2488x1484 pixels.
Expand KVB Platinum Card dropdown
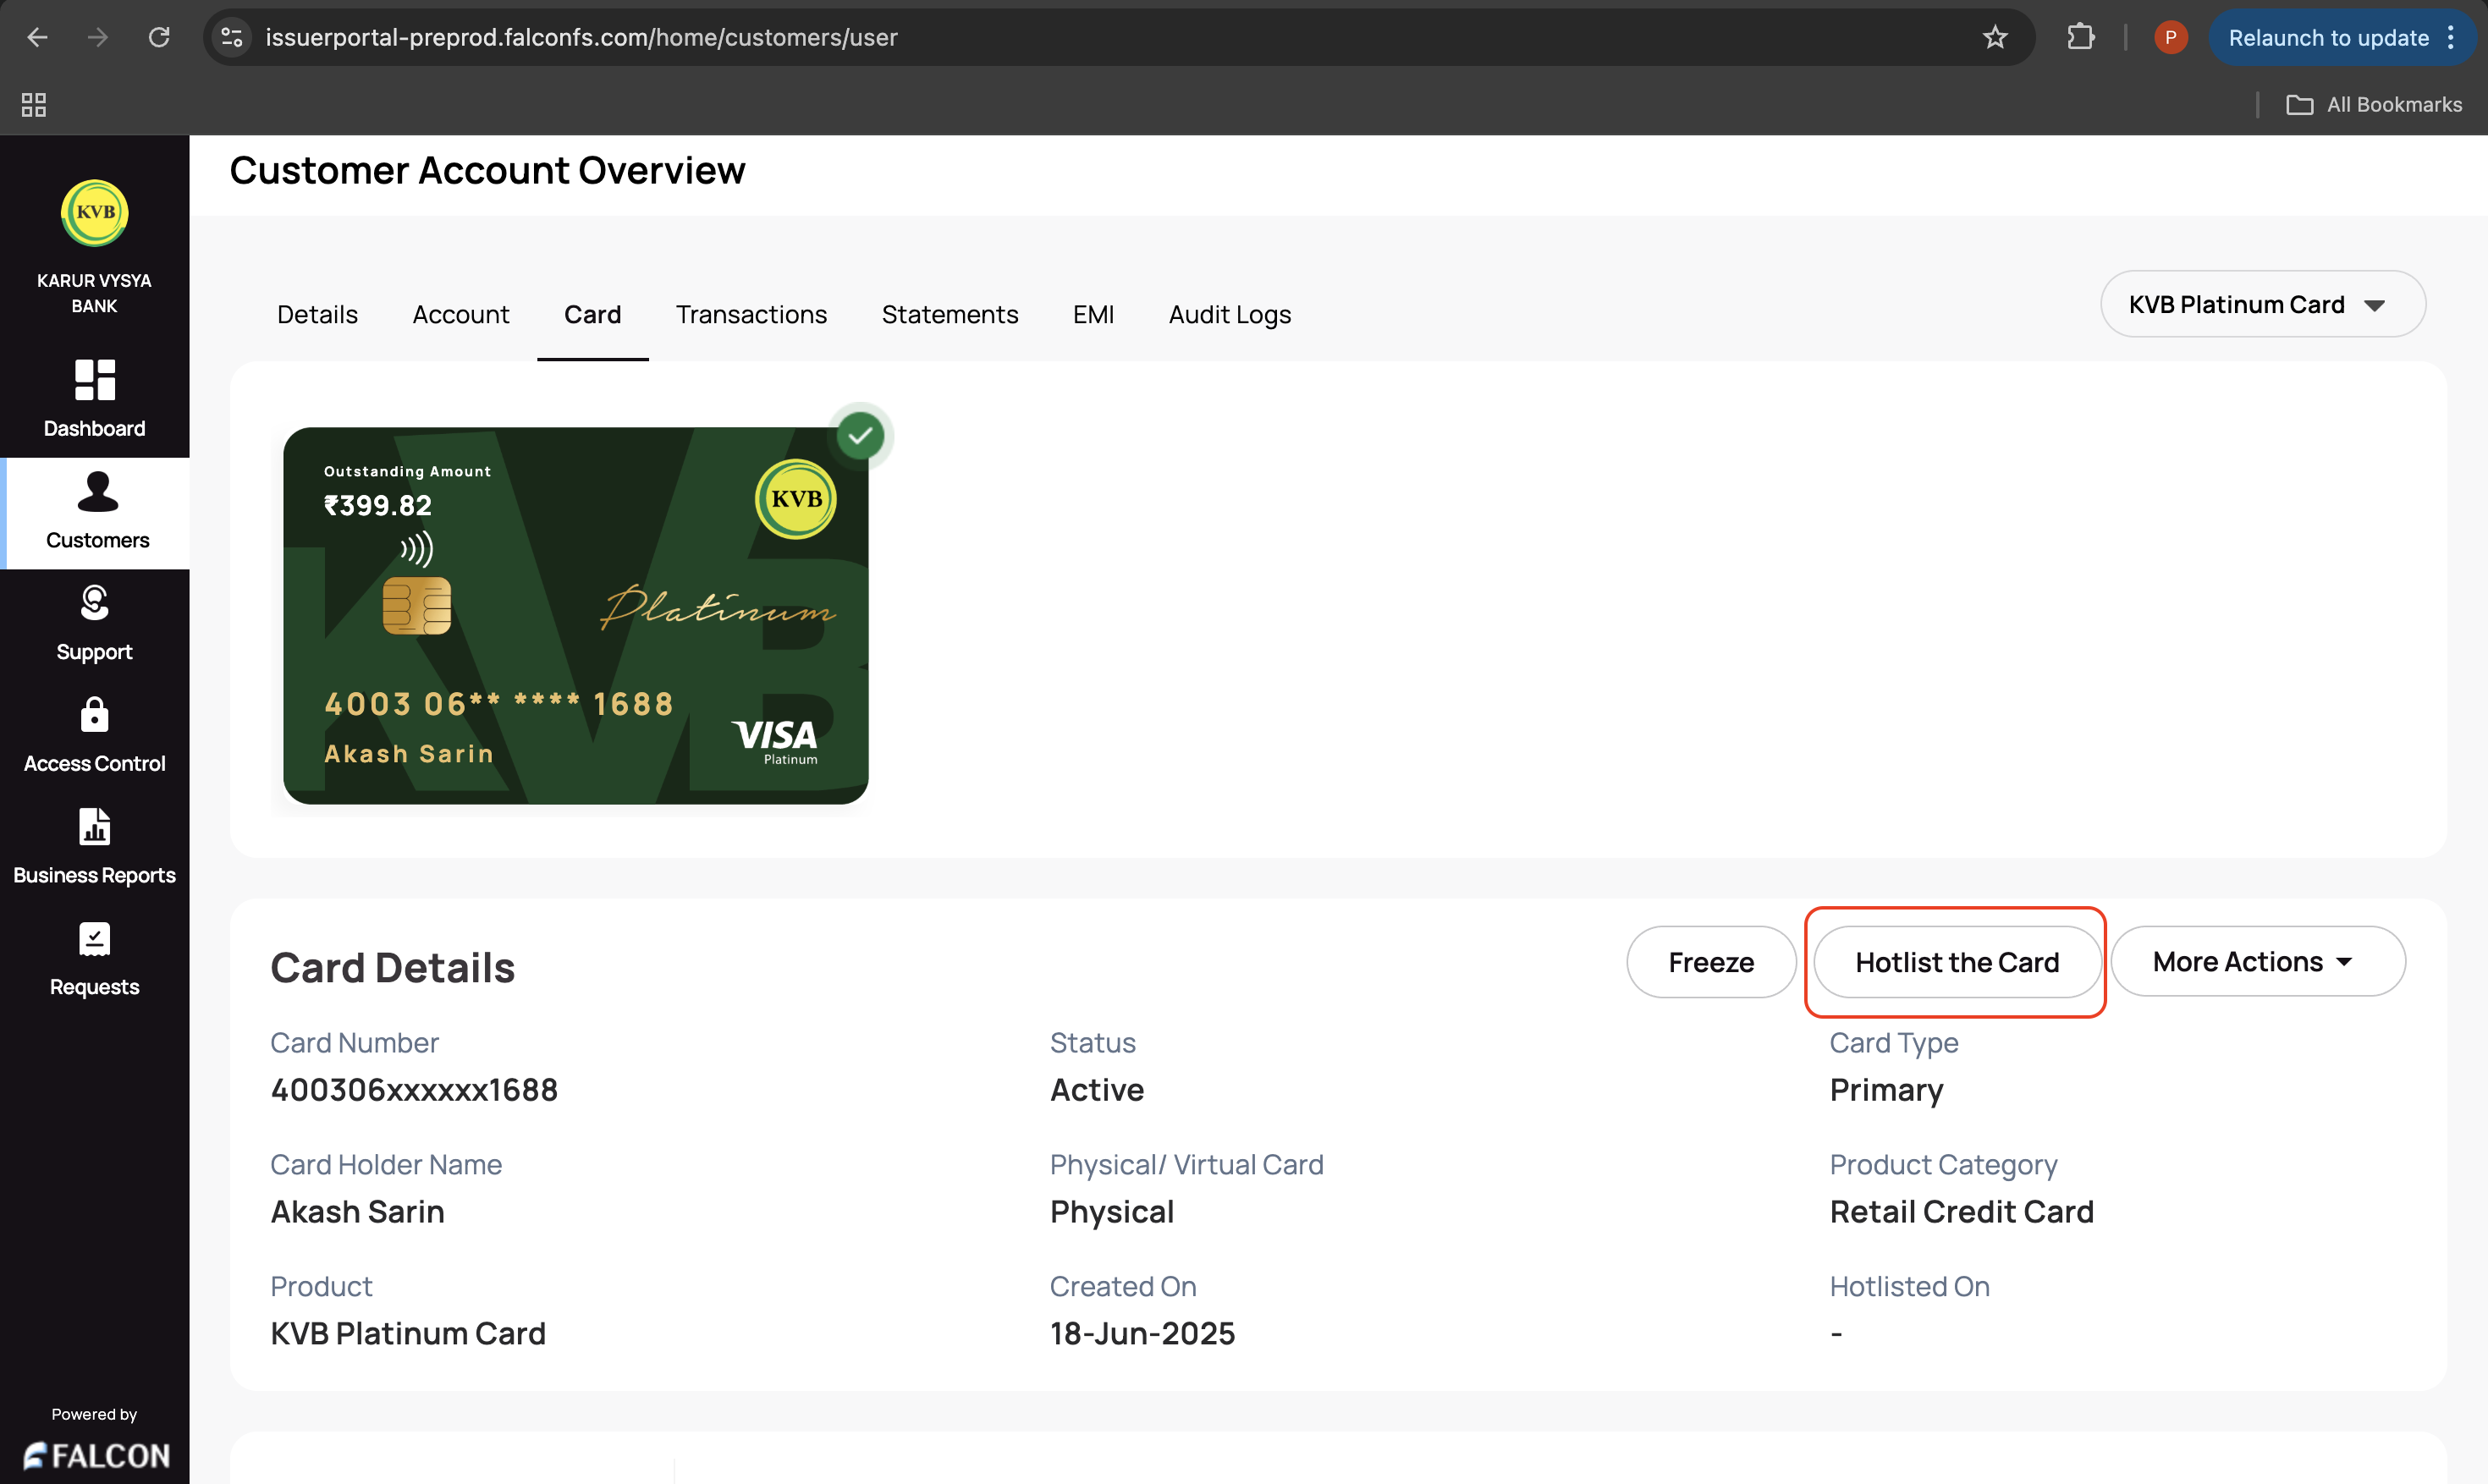click(x=2262, y=305)
